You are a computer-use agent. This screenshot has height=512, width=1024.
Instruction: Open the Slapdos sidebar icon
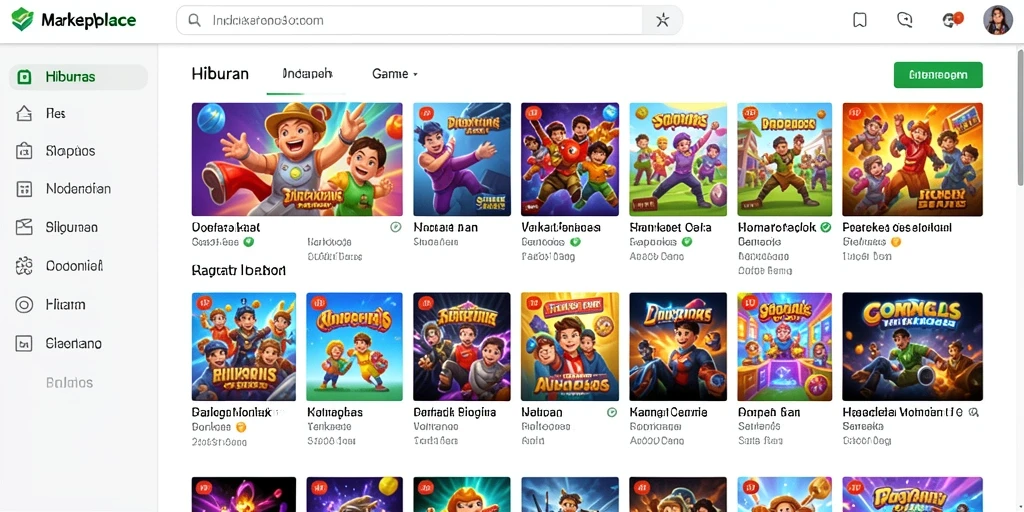24,152
